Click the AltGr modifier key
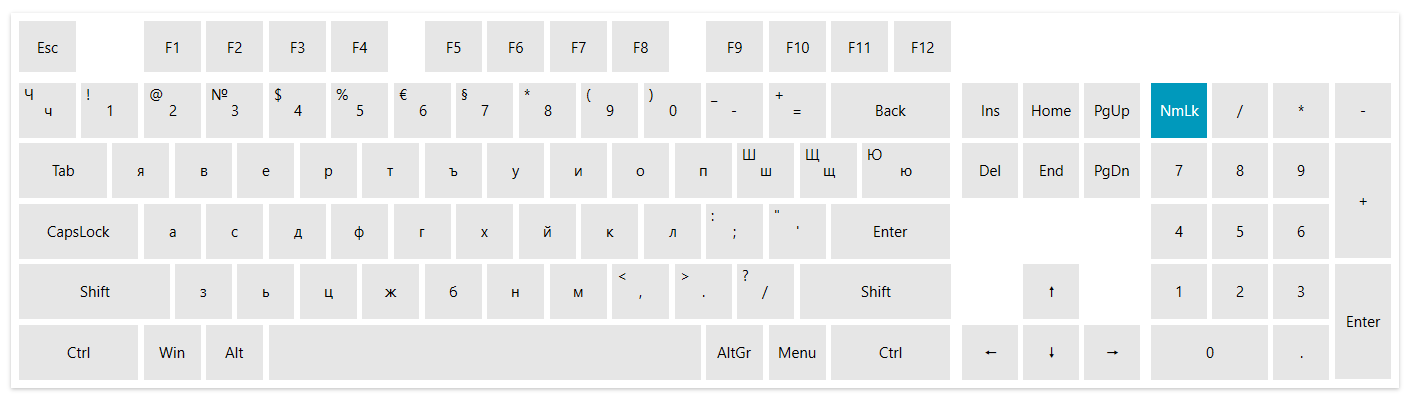 [734, 352]
